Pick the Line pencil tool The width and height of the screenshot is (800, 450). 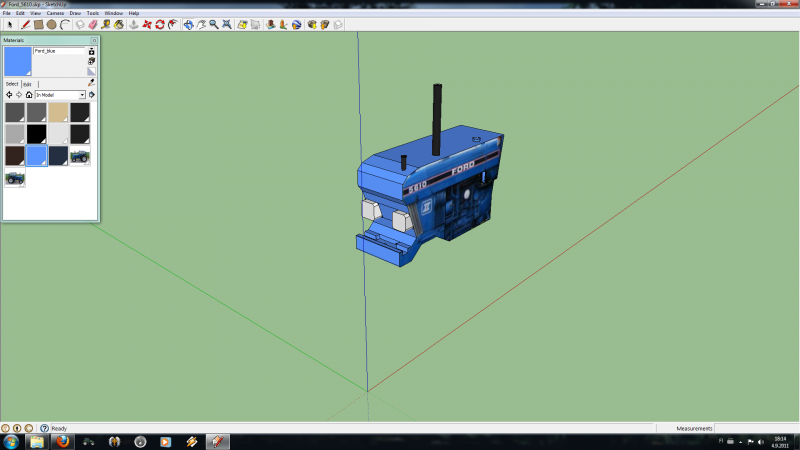pyautogui.click(x=25, y=24)
